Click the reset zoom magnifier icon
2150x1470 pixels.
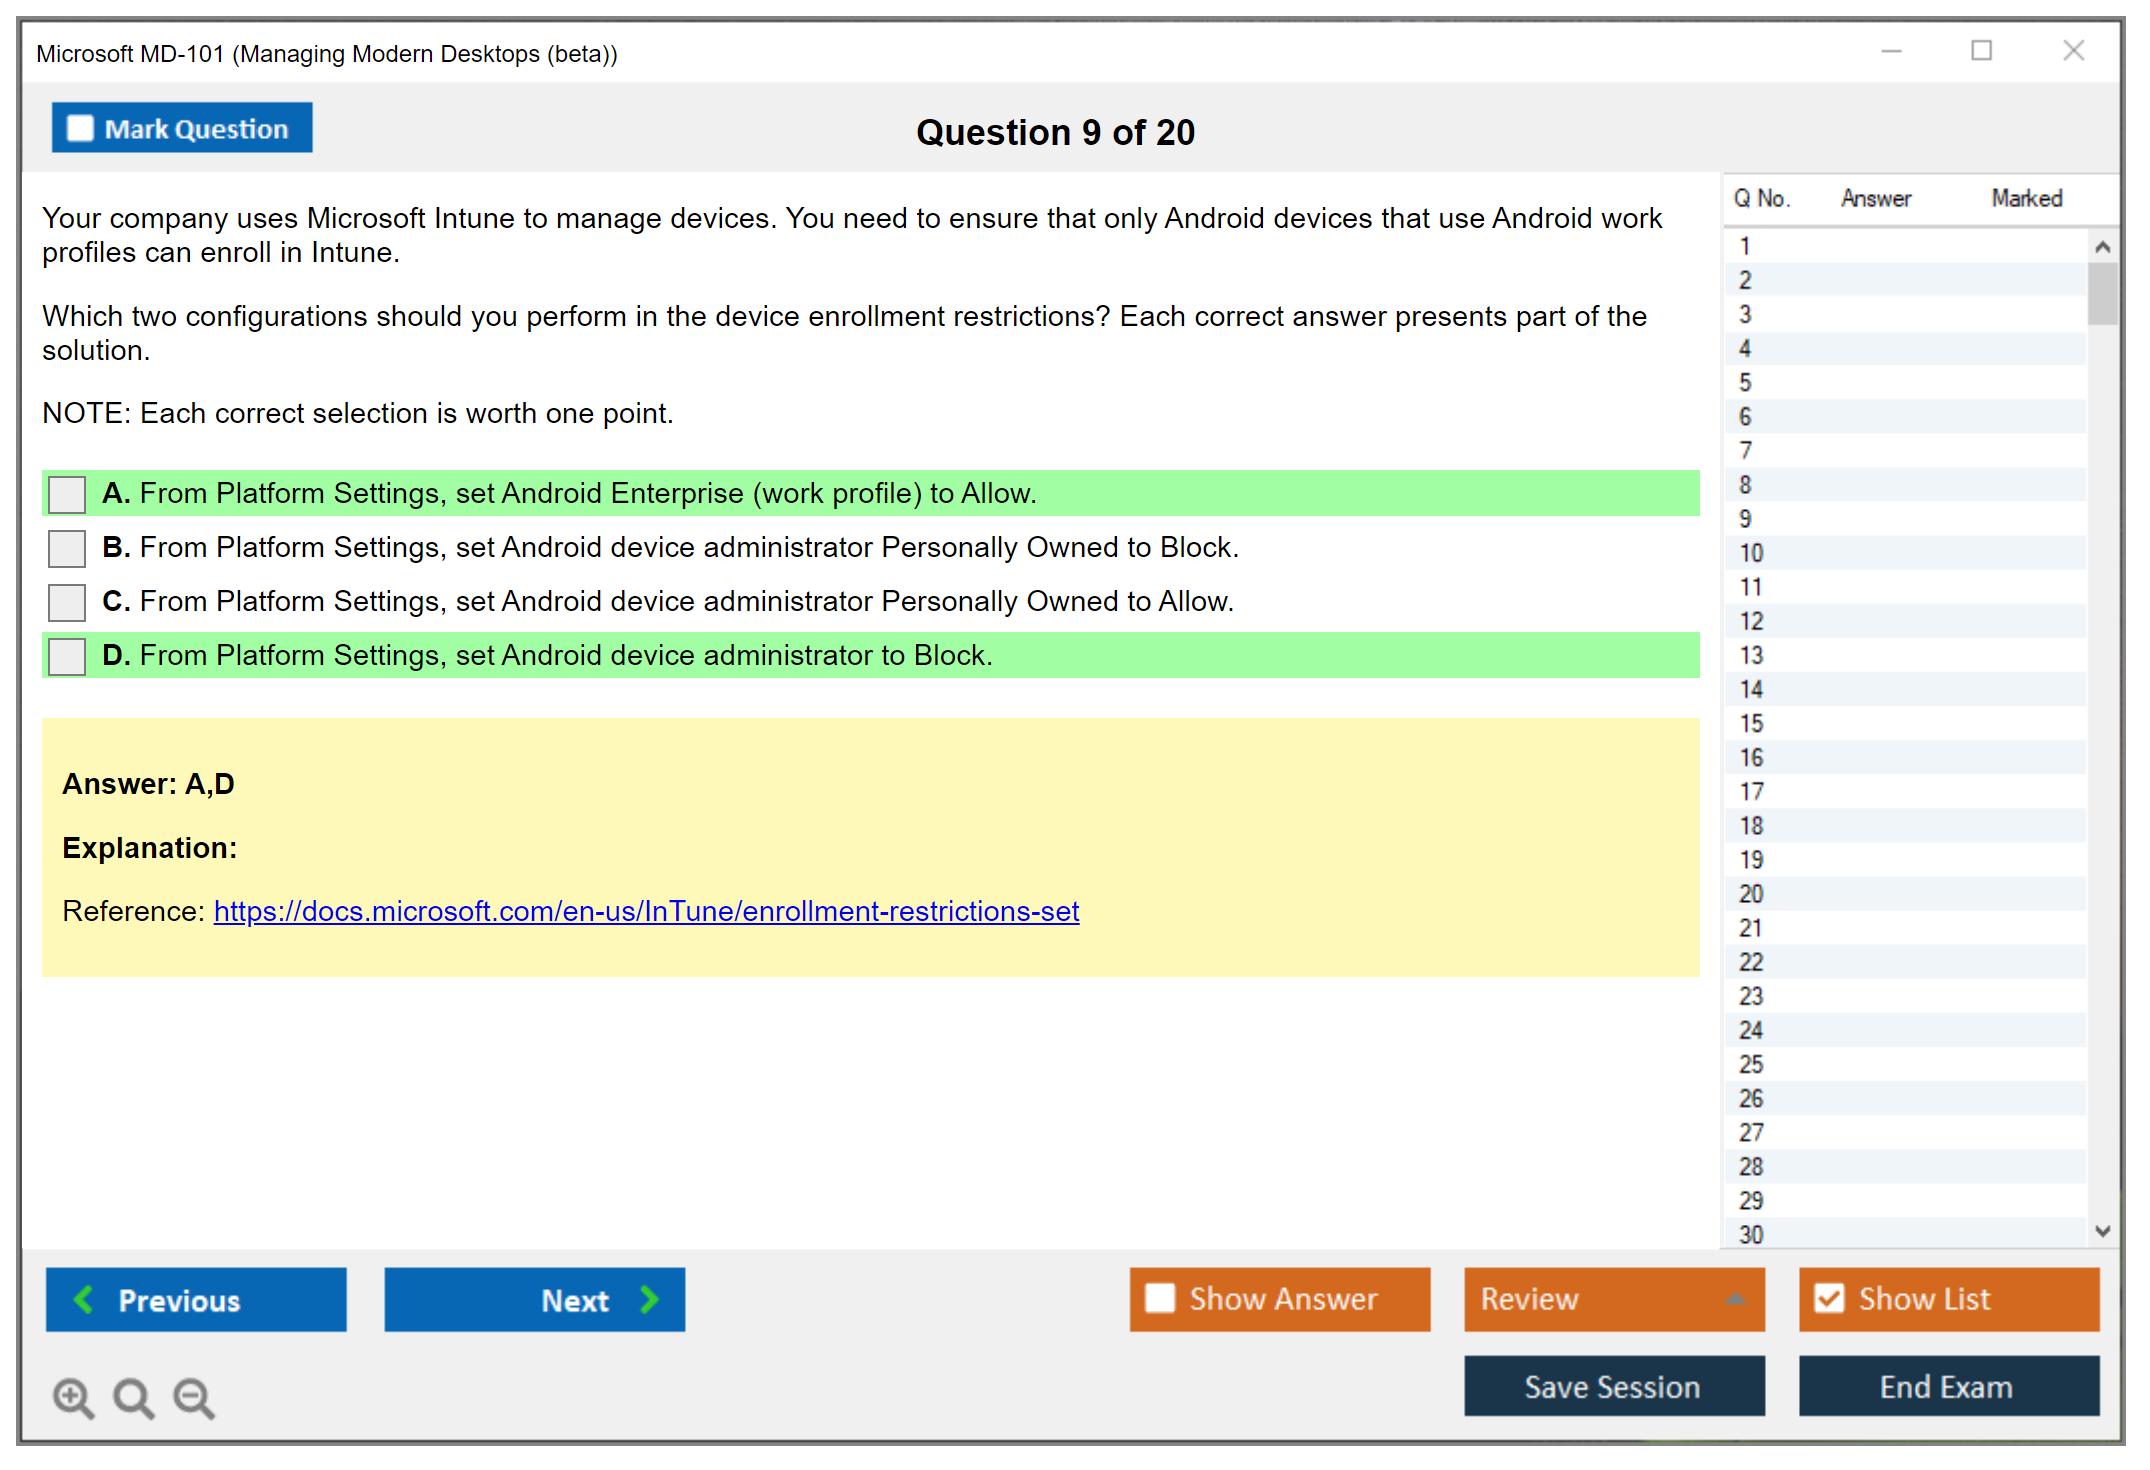(133, 1397)
